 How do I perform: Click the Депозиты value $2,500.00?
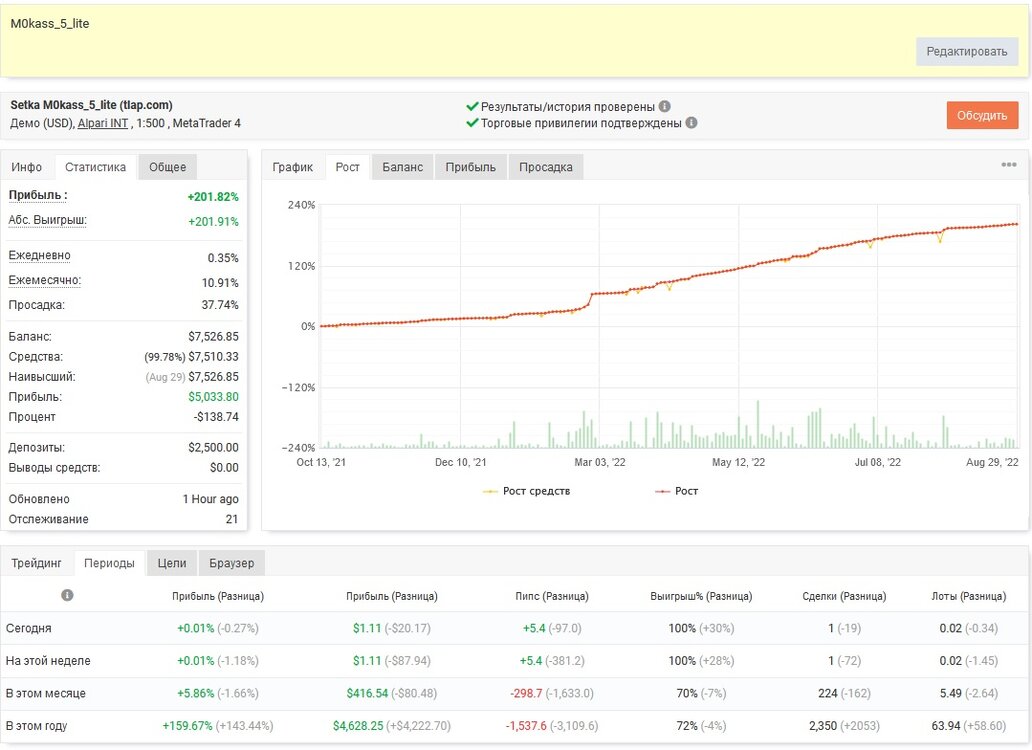(213, 447)
